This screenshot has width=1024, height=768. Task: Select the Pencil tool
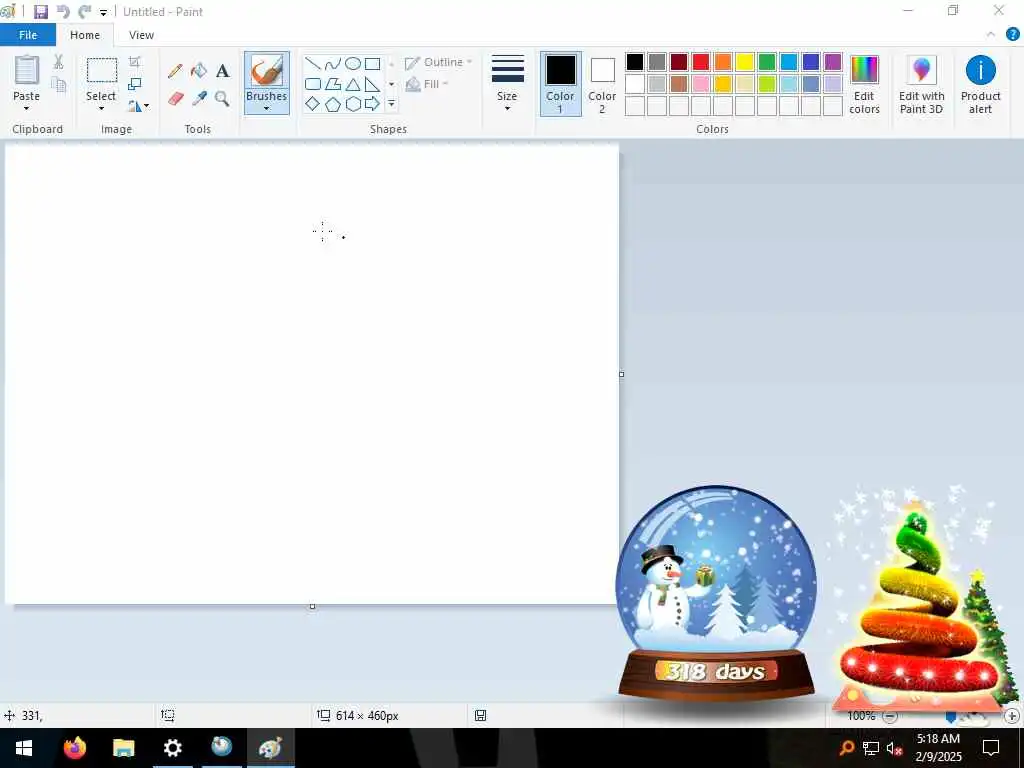pyautogui.click(x=175, y=71)
